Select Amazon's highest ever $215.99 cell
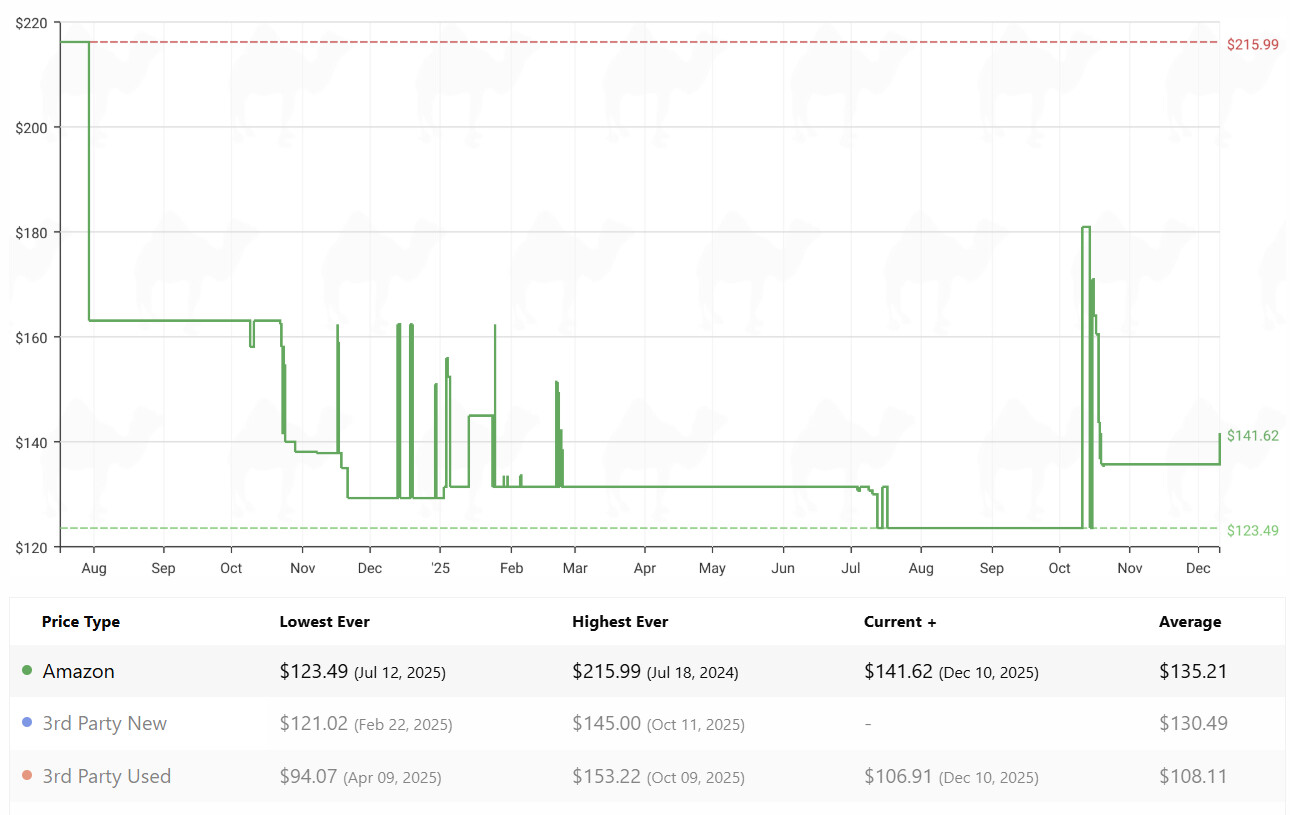Image resolution: width=1290 pixels, height=815 pixels. point(655,672)
